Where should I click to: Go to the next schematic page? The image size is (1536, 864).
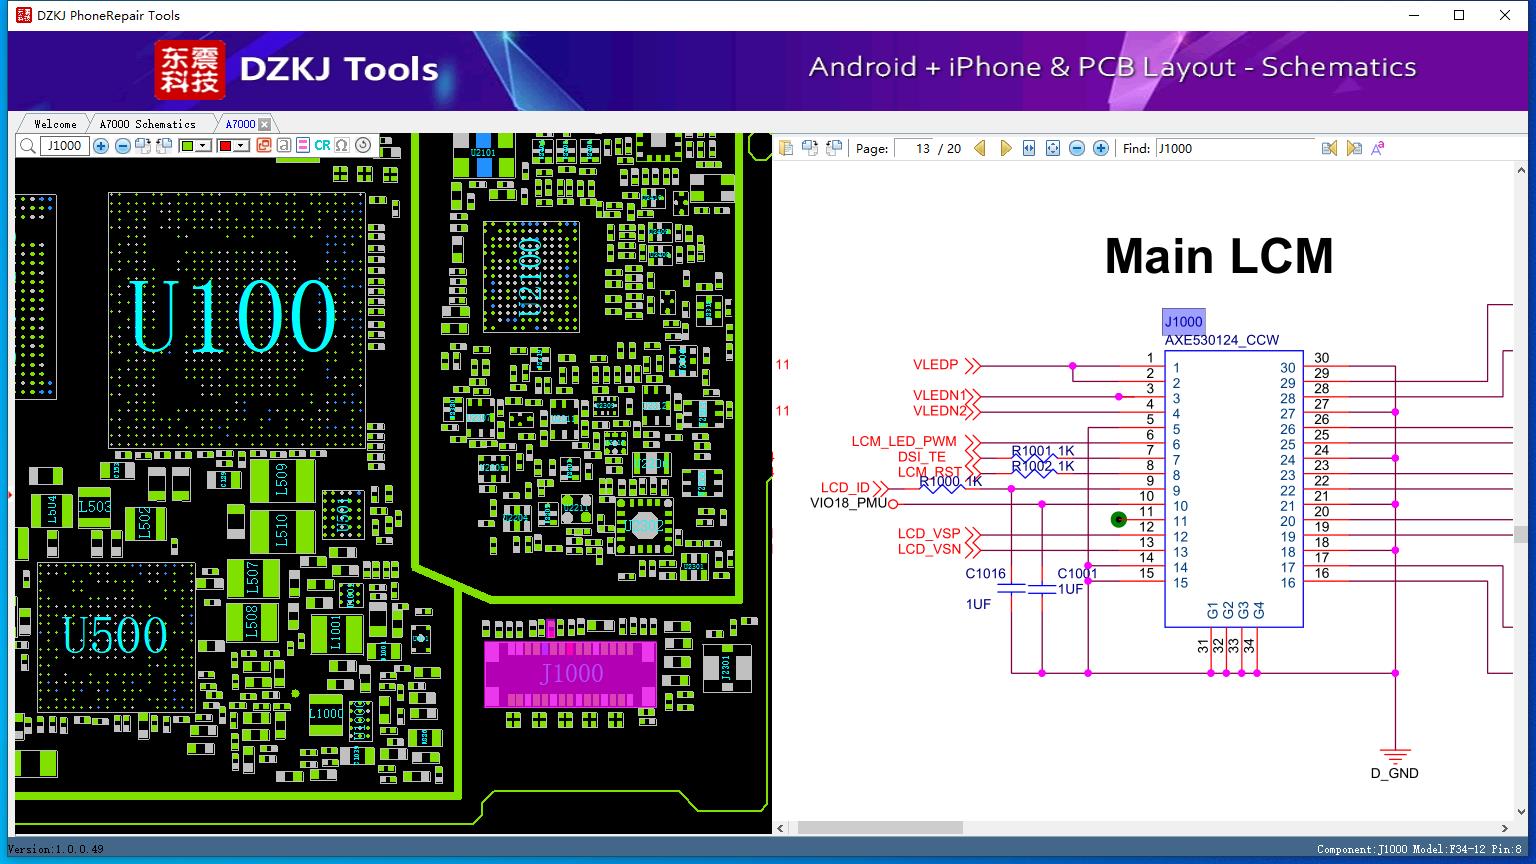(1005, 148)
